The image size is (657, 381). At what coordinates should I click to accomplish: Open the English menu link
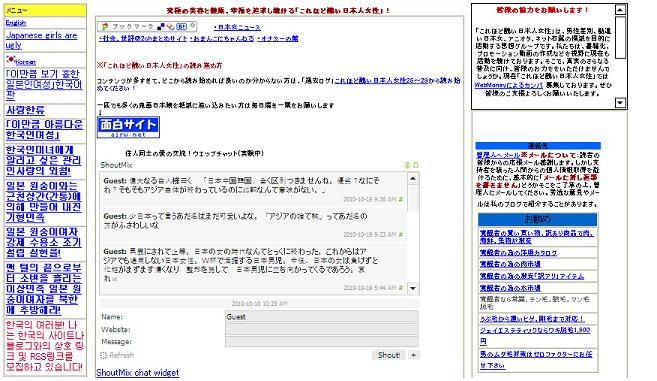pos(16,23)
